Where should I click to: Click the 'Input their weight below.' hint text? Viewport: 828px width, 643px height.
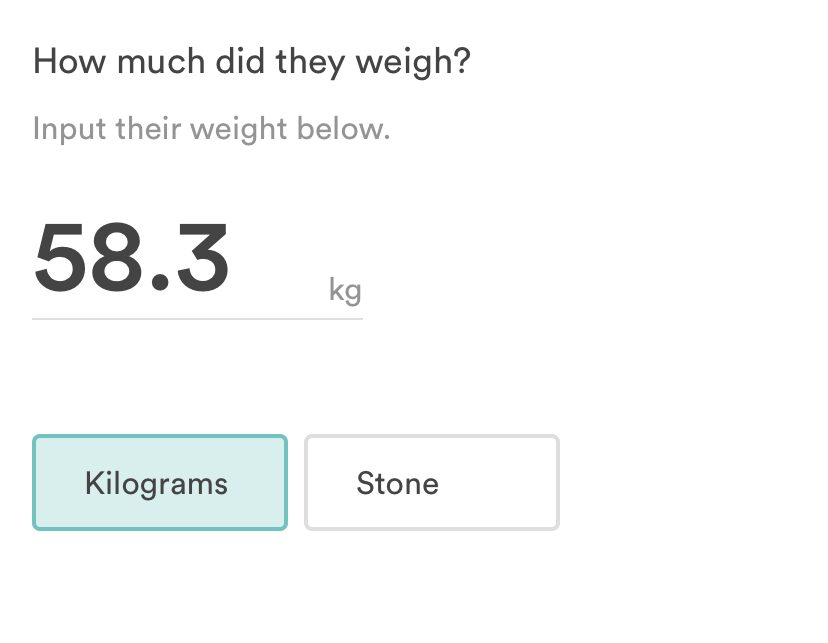point(212,129)
